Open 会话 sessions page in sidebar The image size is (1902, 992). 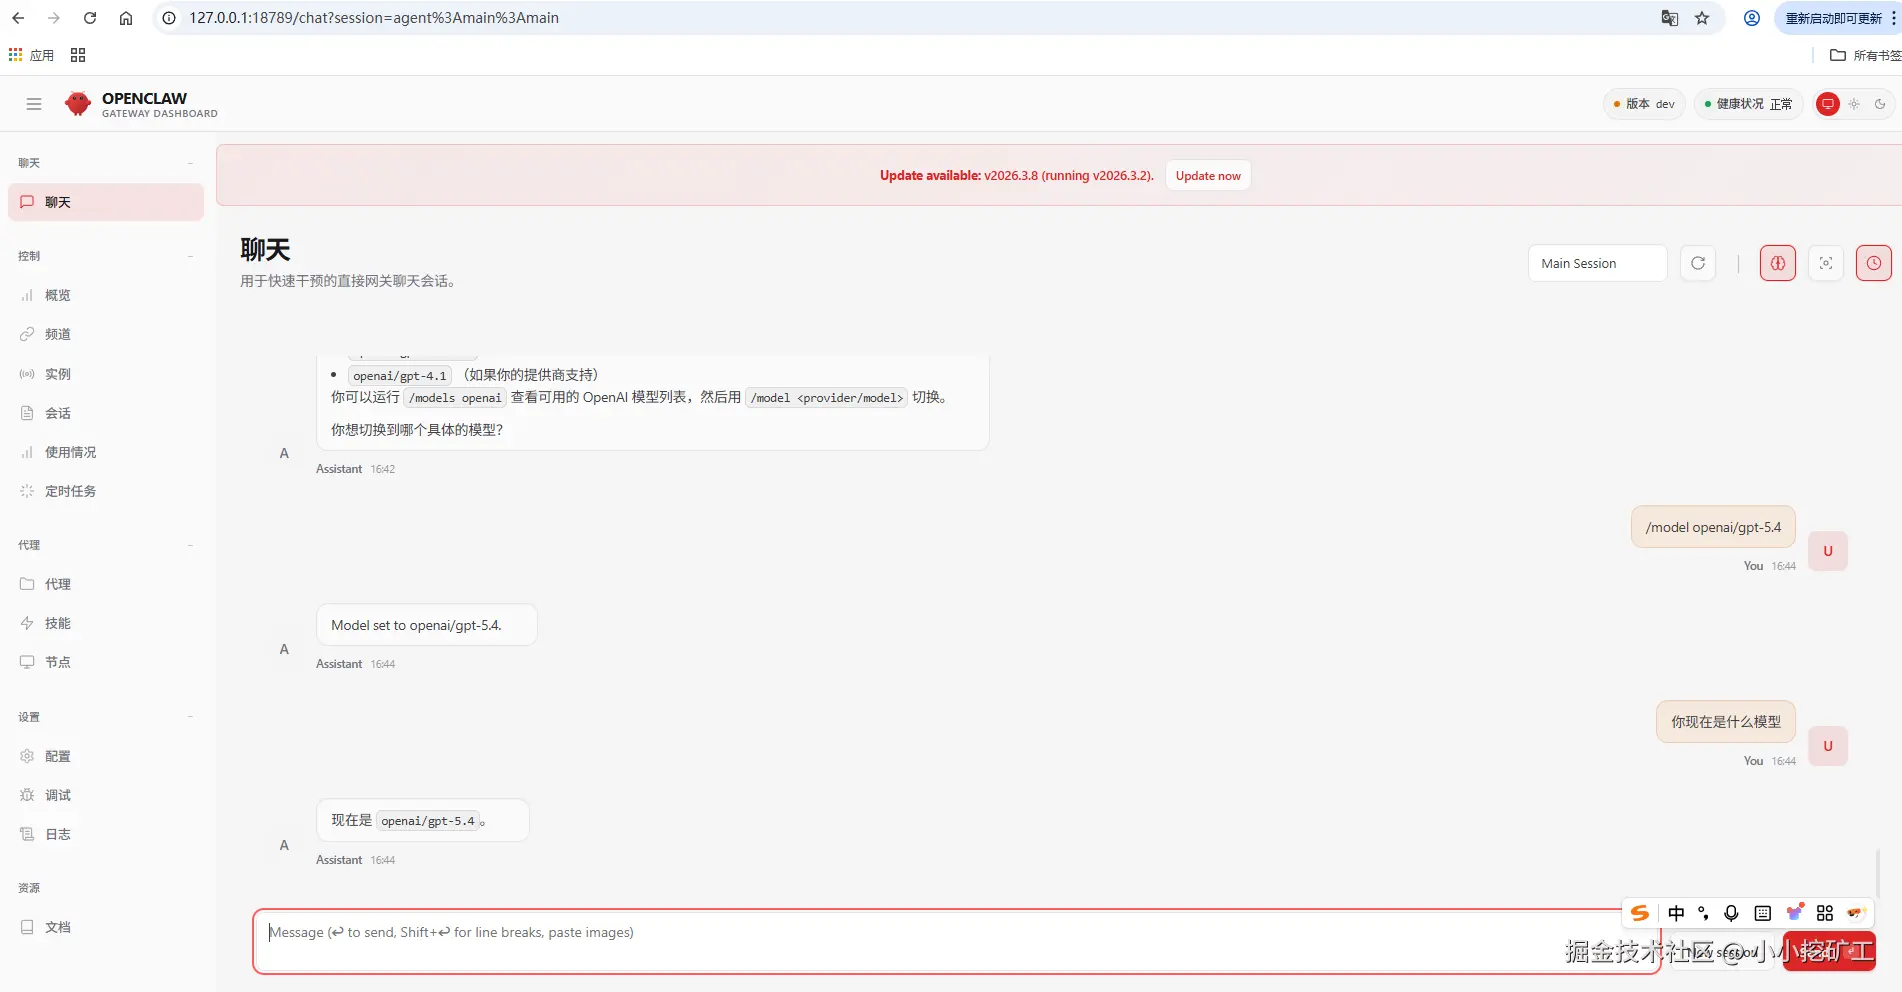click(x=106, y=413)
